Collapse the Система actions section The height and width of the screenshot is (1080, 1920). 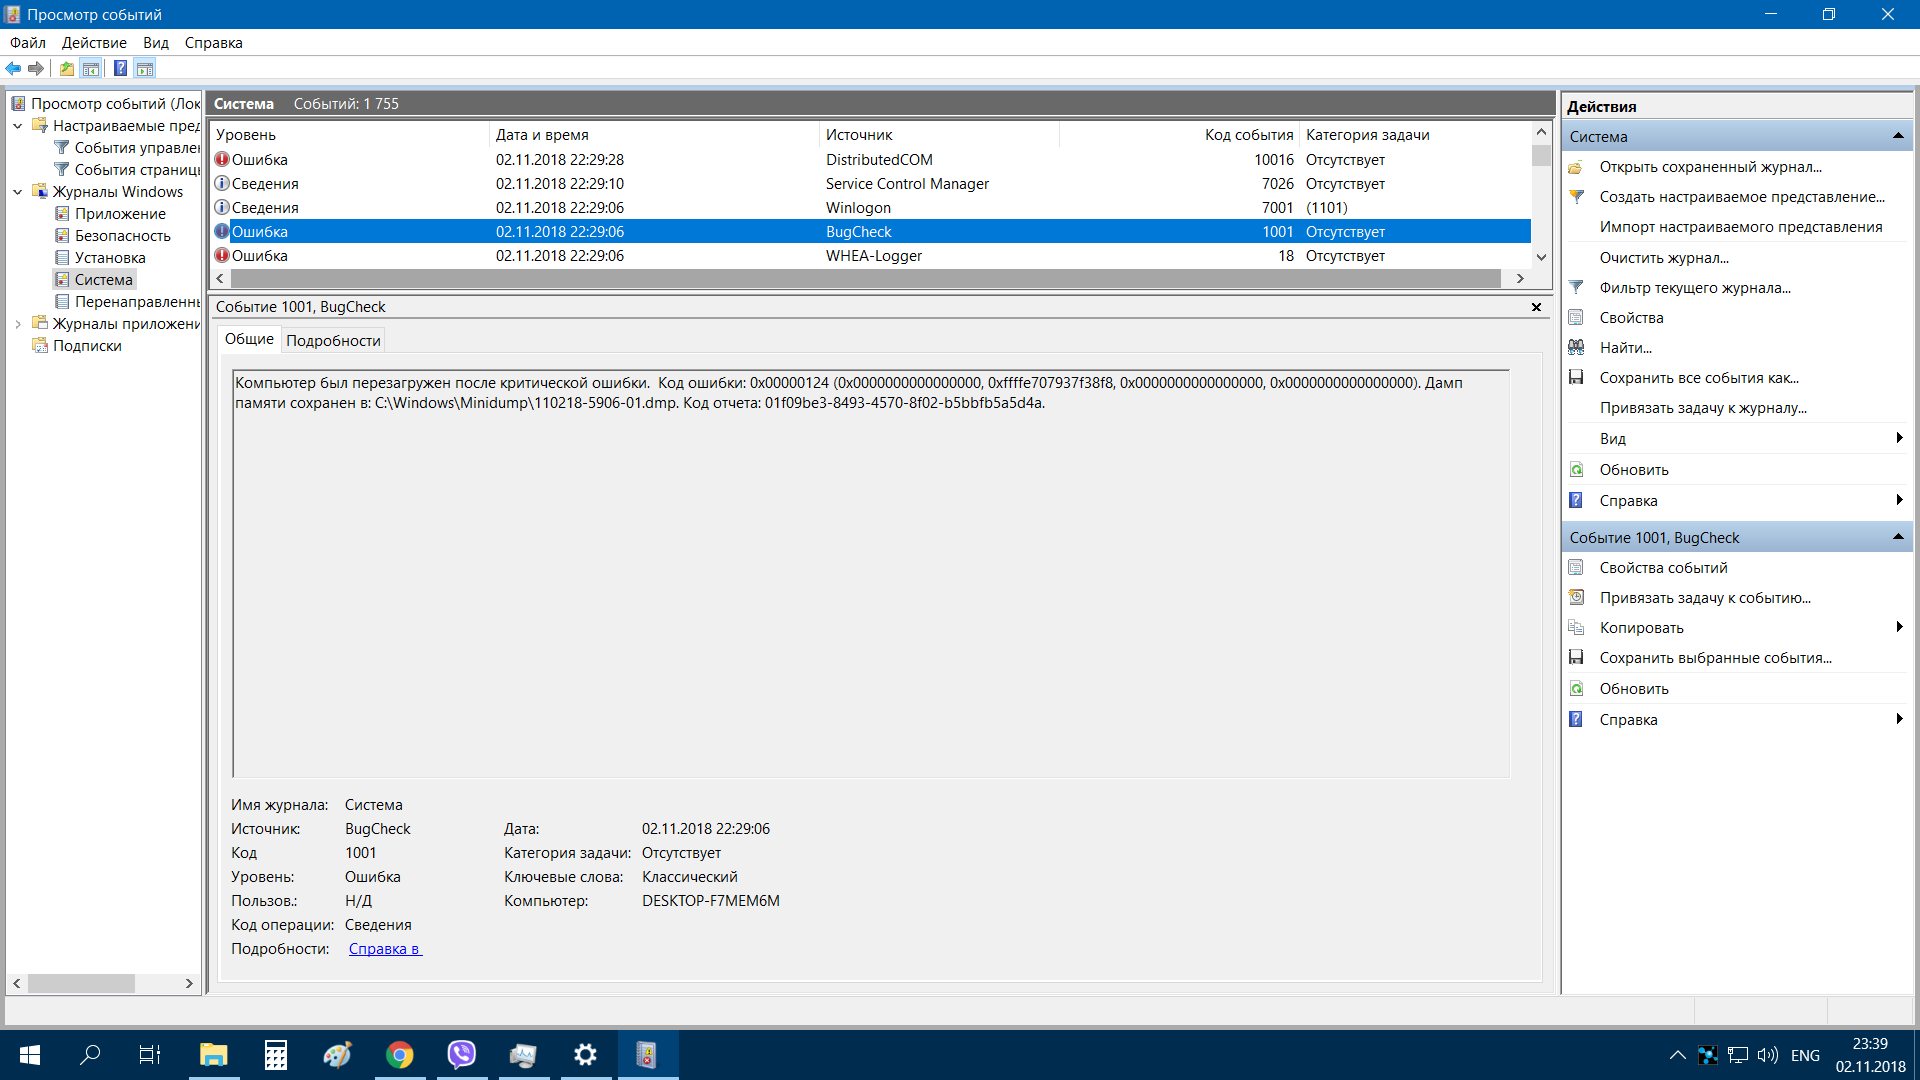(1897, 136)
